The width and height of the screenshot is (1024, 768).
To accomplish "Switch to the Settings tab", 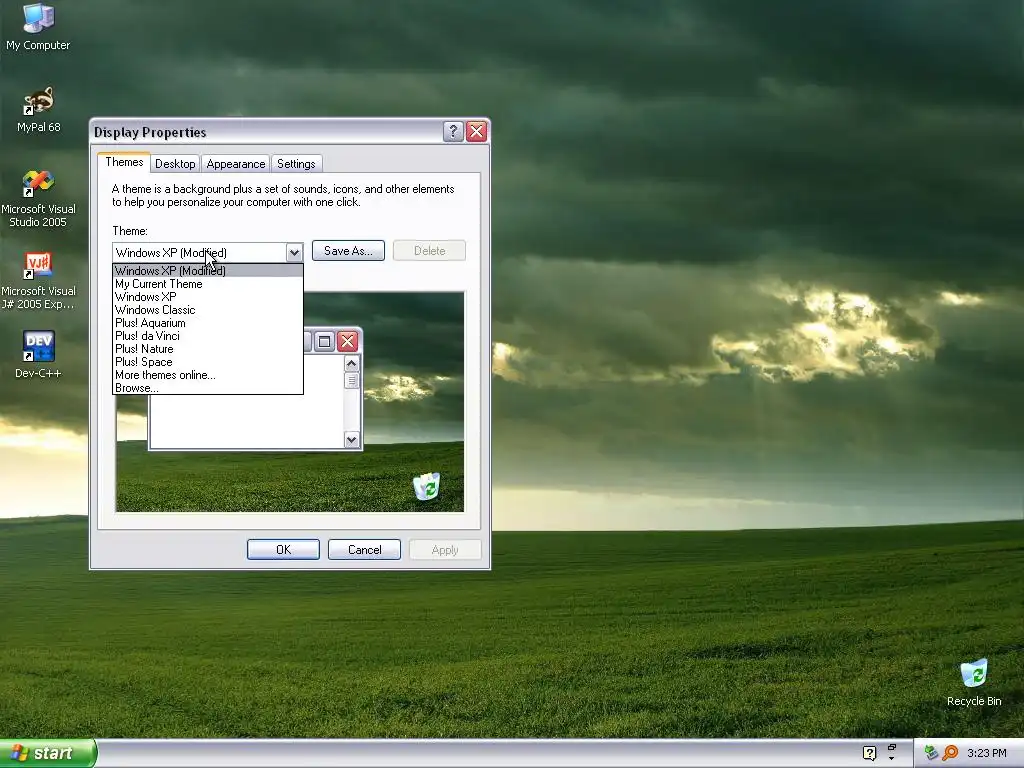I will click(x=296, y=164).
